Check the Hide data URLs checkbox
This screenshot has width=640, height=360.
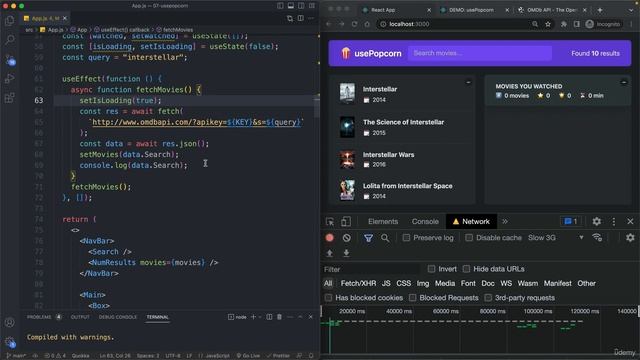[x=467, y=269]
